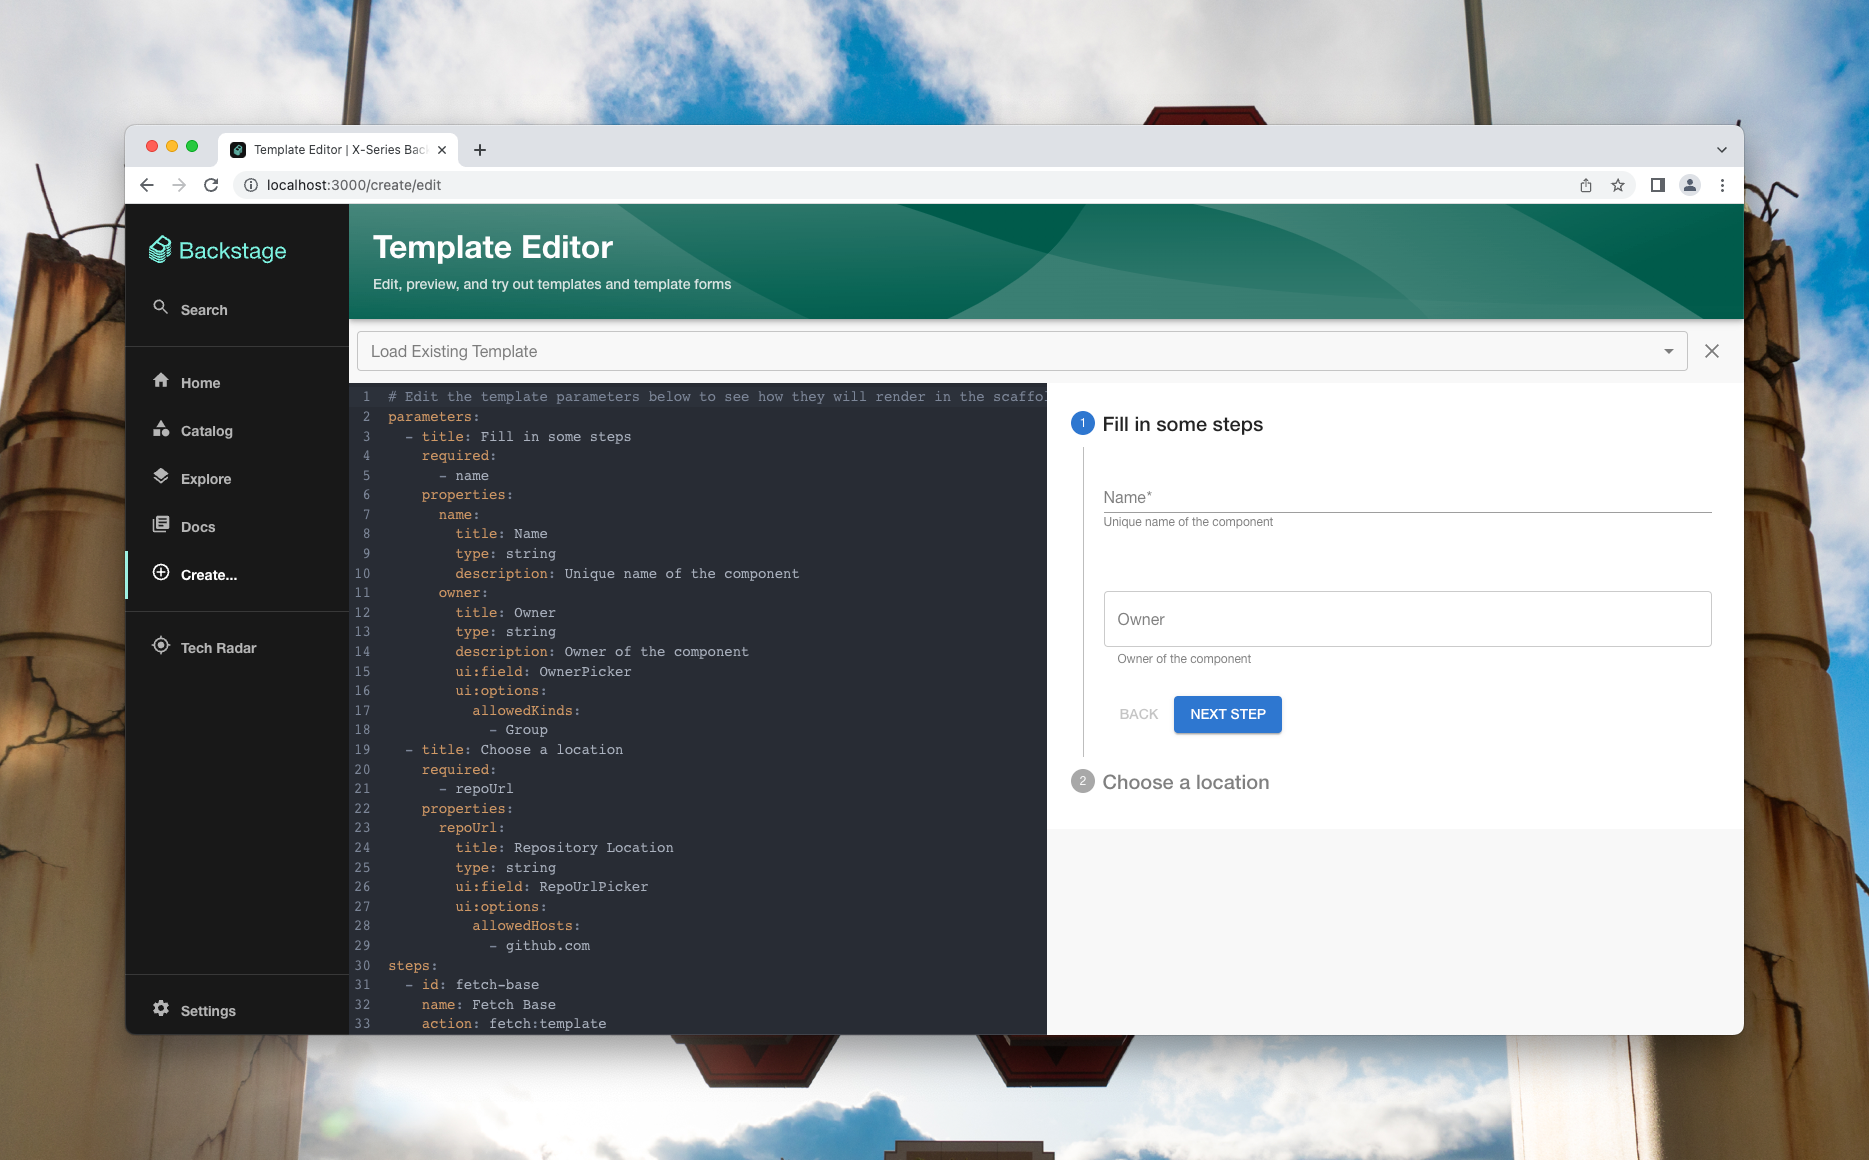This screenshot has height=1160, width=1869.
Task: Select the Search icon in the sidebar
Action: click(x=161, y=309)
